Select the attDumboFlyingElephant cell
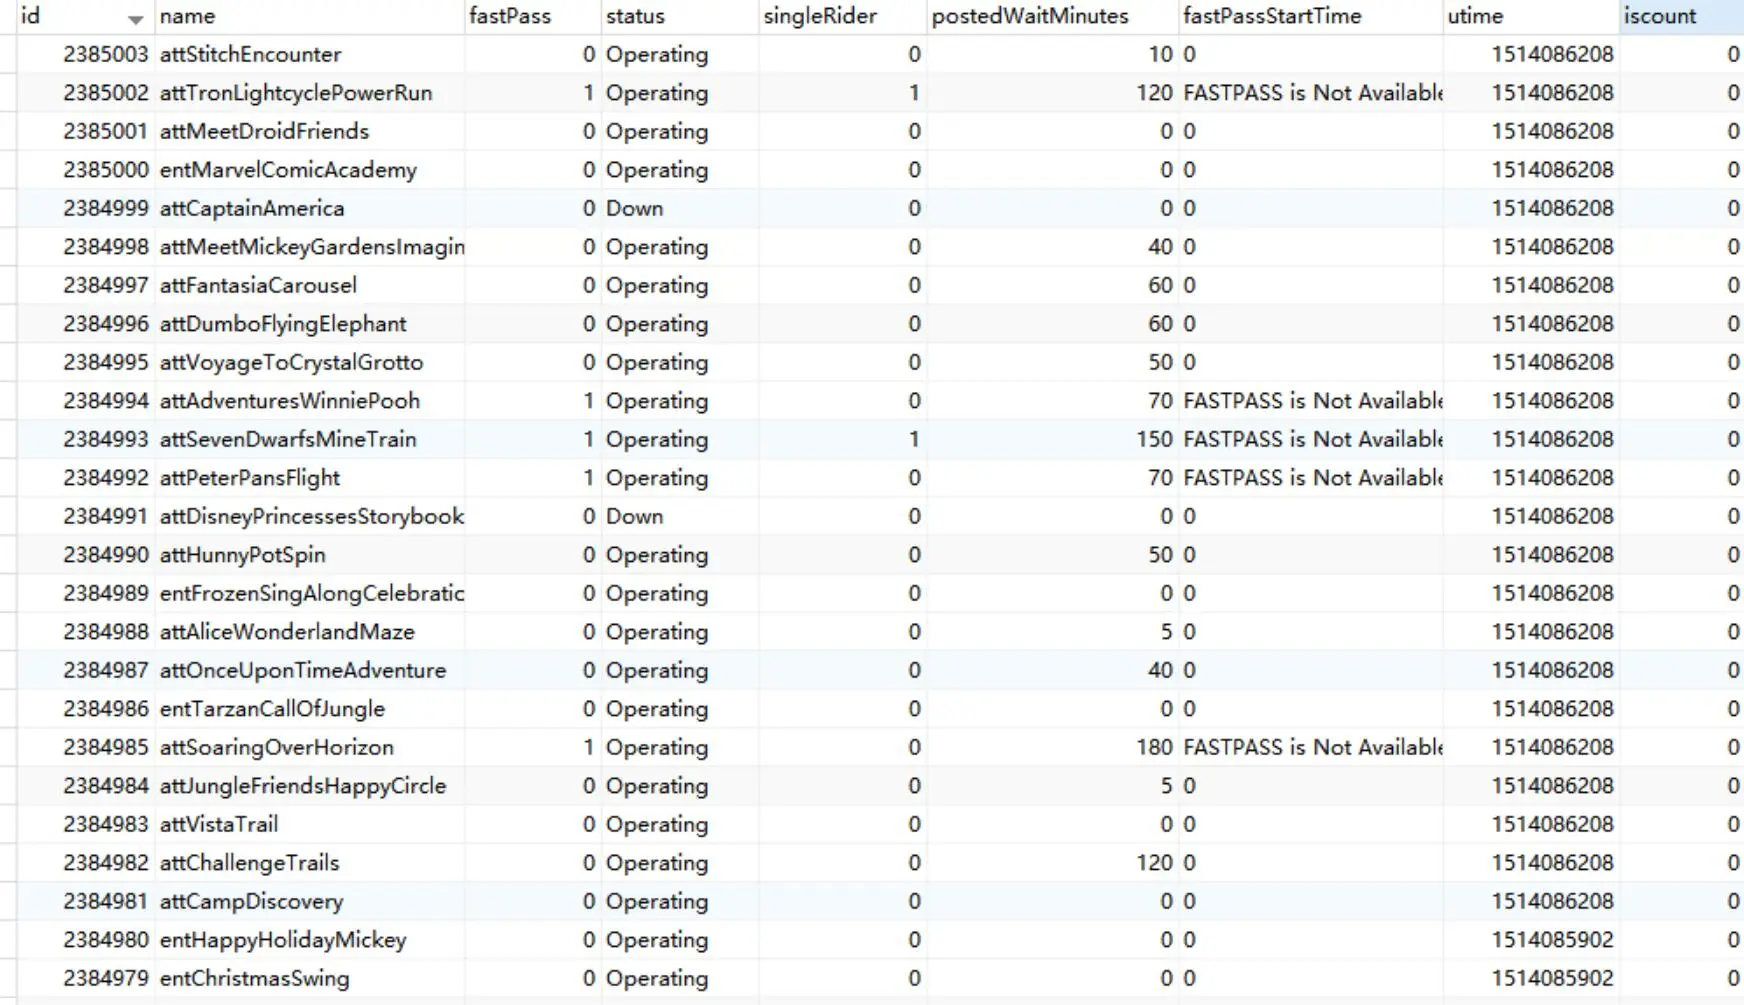Viewport: 1744px width, 1005px height. pos(310,324)
